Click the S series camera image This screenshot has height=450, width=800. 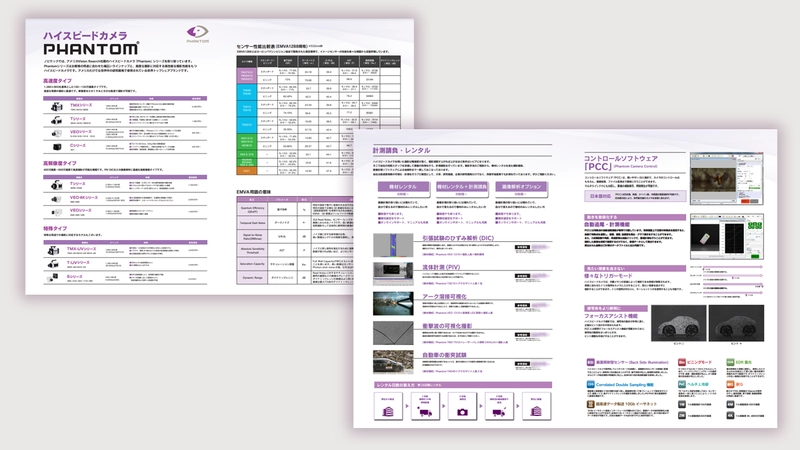click(x=53, y=278)
